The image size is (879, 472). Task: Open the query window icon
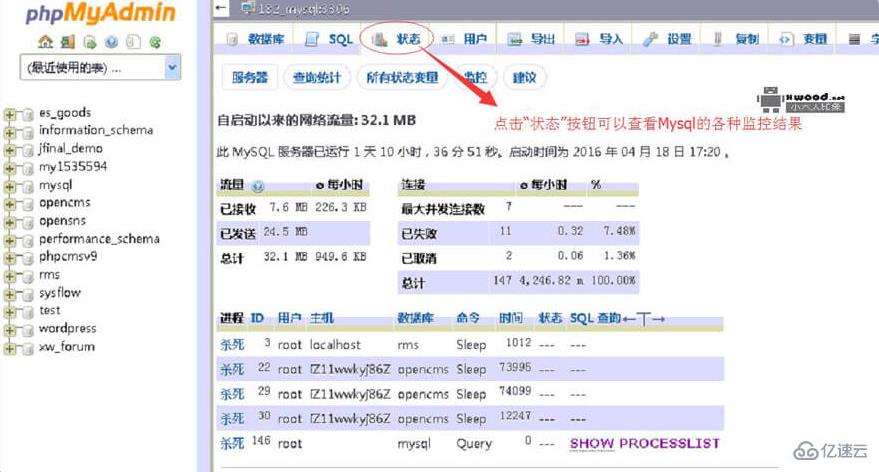point(90,42)
